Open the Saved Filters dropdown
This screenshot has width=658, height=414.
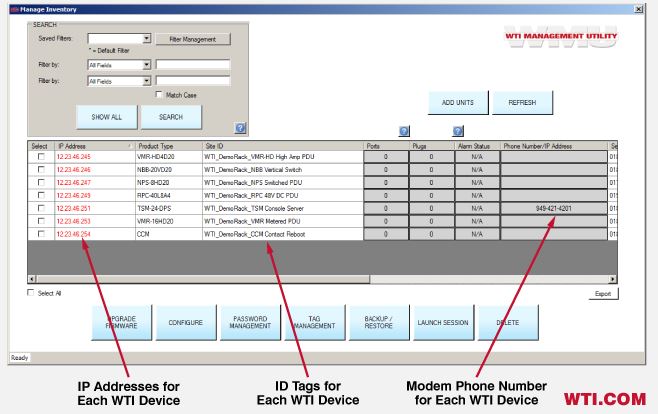146,39
